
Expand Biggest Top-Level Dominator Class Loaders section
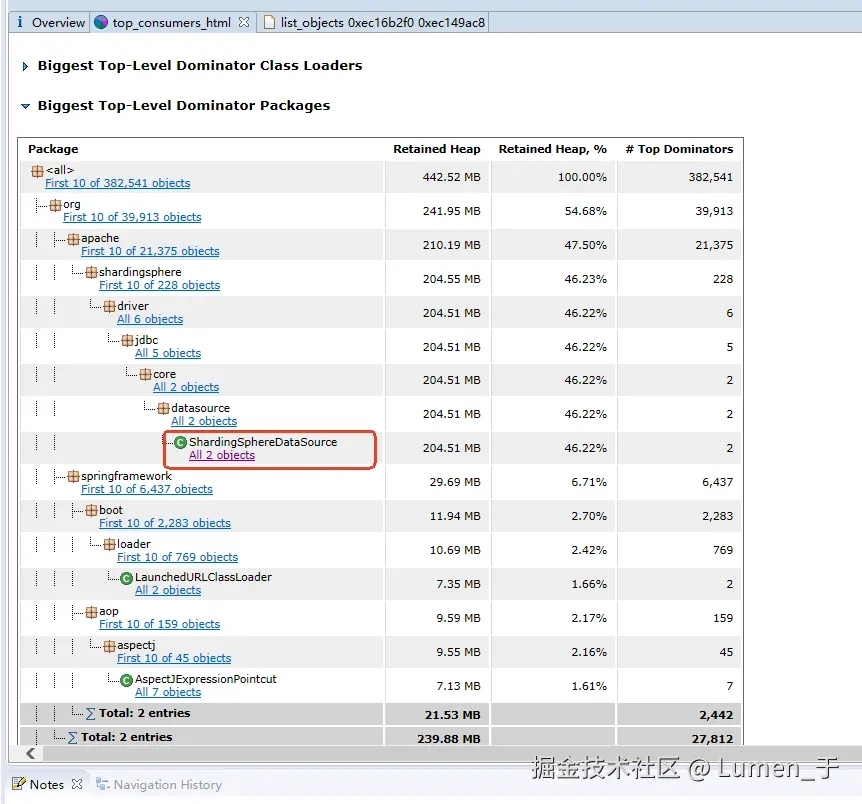(25, 66)
